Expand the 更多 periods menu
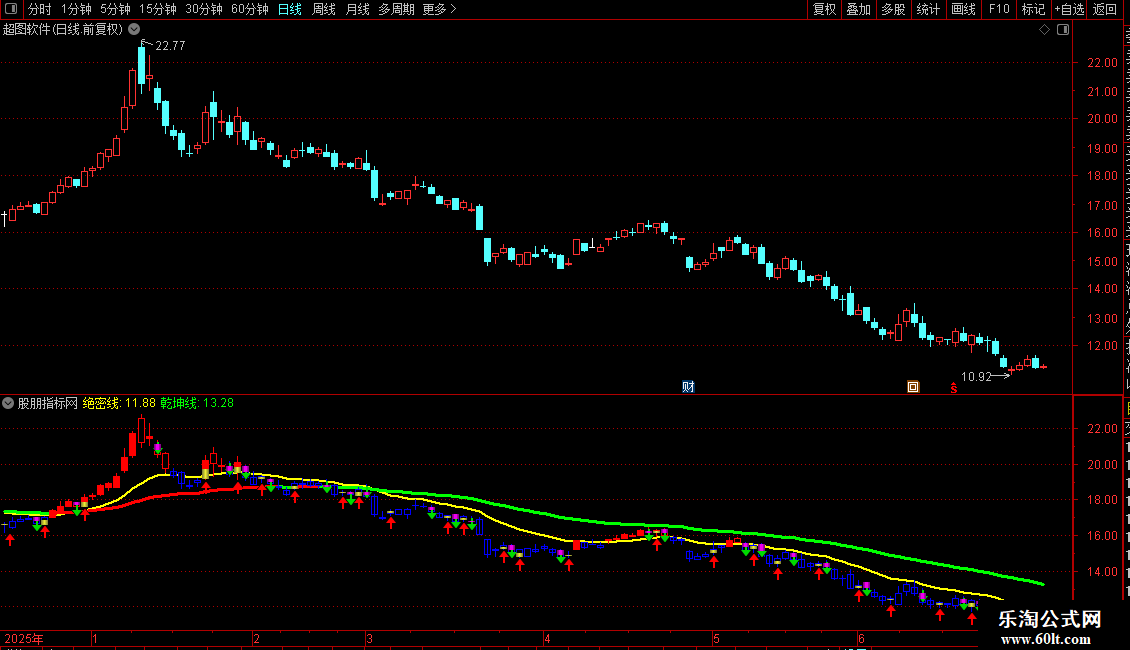This screenshot has width=1130, height=650. (x=439, y=9)
